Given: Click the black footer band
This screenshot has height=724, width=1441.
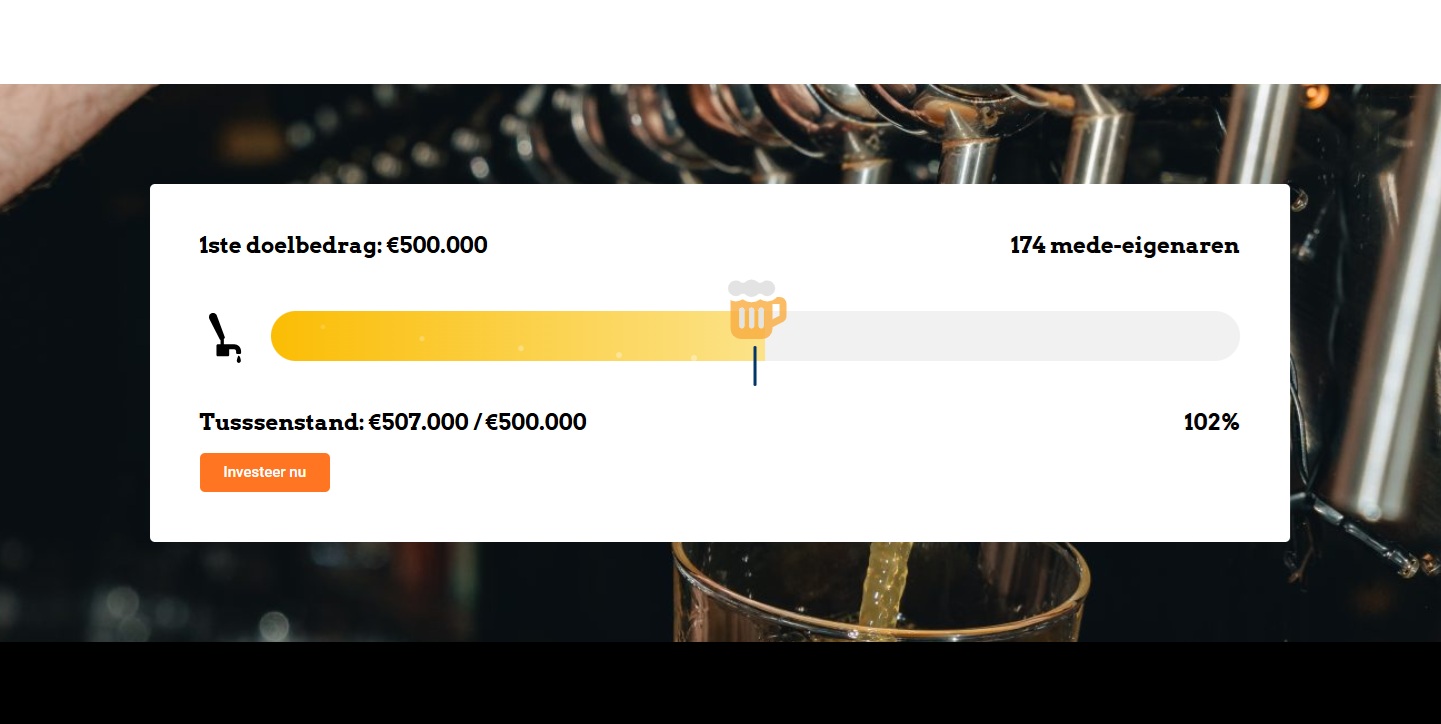Looking at the screenshot, I should click(720, 684).
